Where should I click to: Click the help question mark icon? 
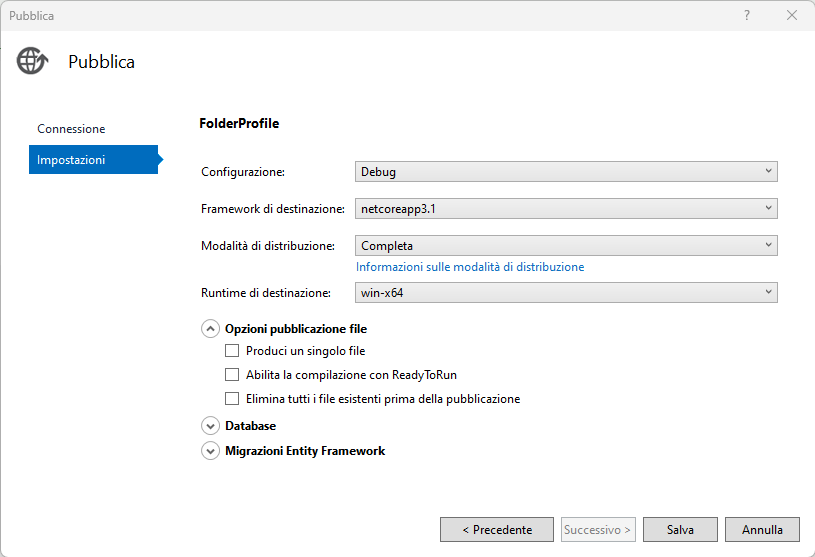(x=747, y=15)
